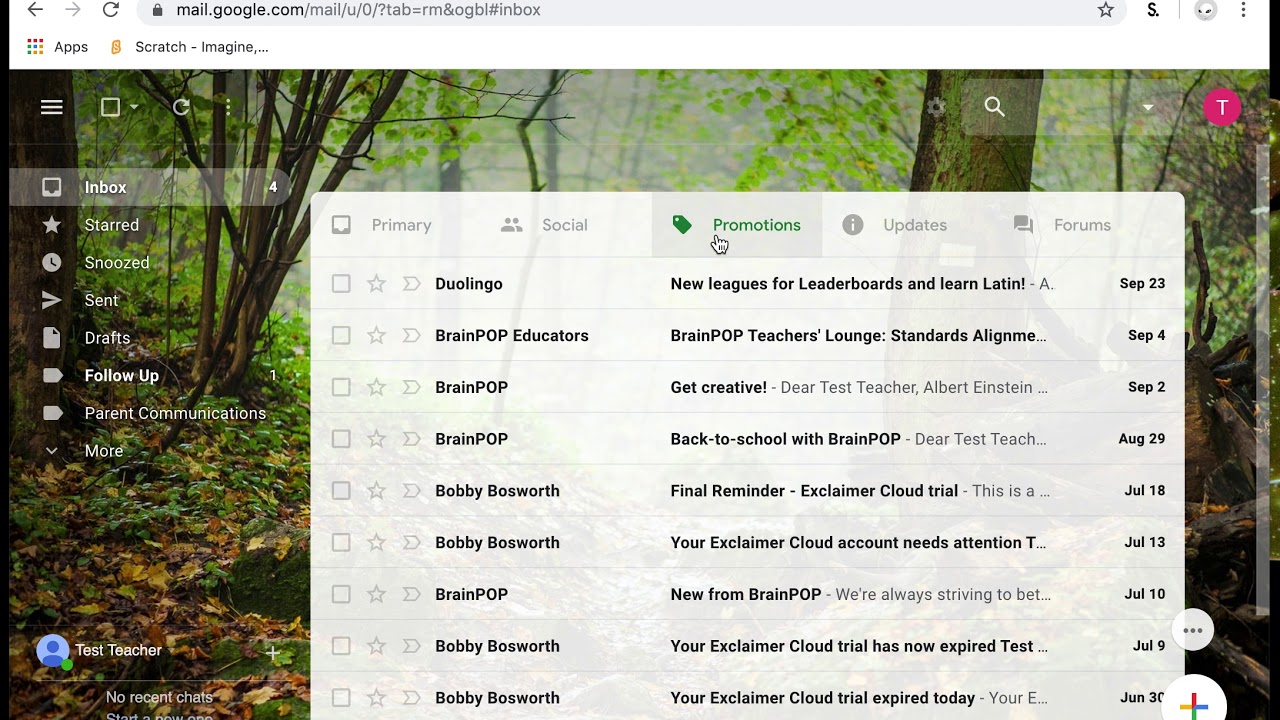Open the three-dot more options in mail toolbar
This screenshot has width=1280, height=720.
pyautogui.click(x=228, y=107)
